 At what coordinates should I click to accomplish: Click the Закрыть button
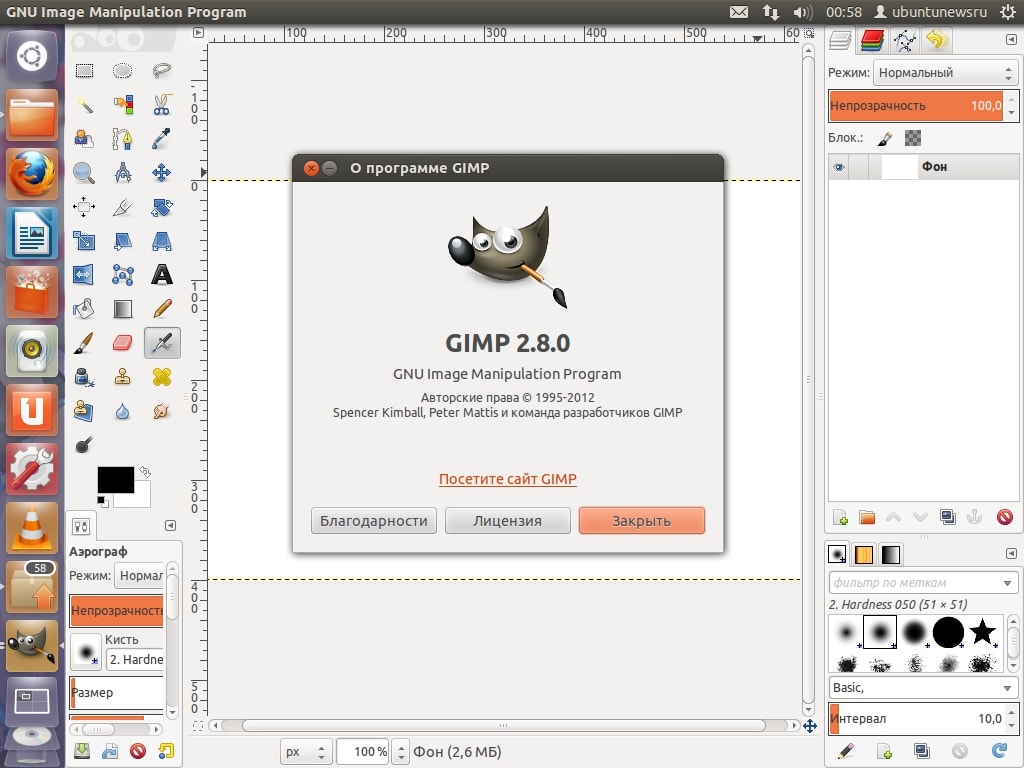(x=641, y=521)
